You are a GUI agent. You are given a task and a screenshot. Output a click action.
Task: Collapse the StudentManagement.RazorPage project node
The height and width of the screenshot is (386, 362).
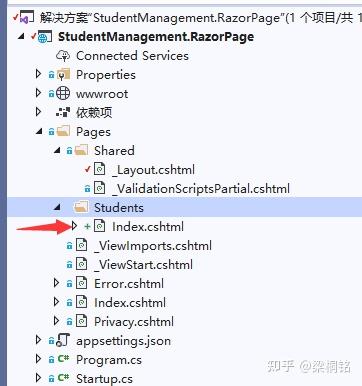(22, 37)
